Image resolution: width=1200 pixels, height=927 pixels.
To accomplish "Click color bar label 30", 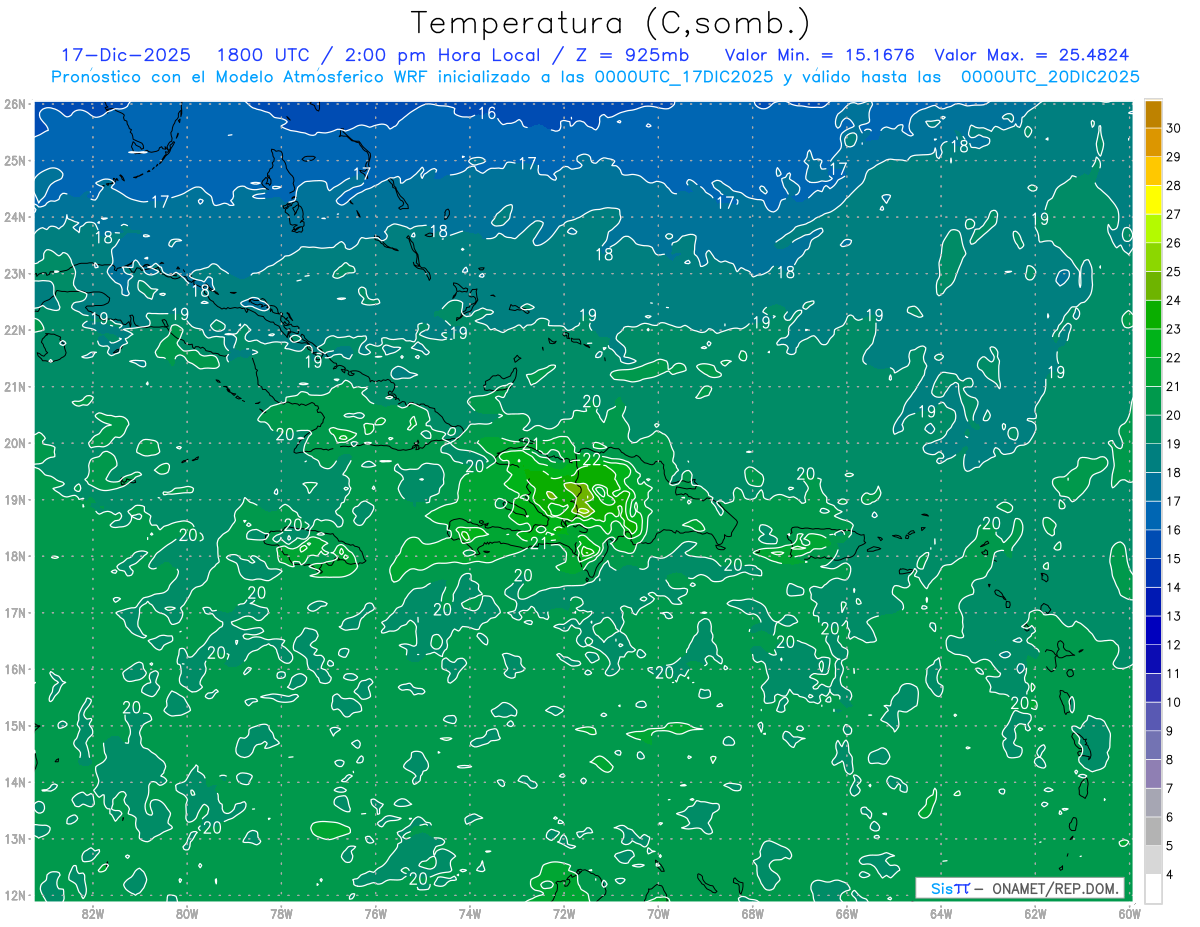I will [x=1173, y=128].
